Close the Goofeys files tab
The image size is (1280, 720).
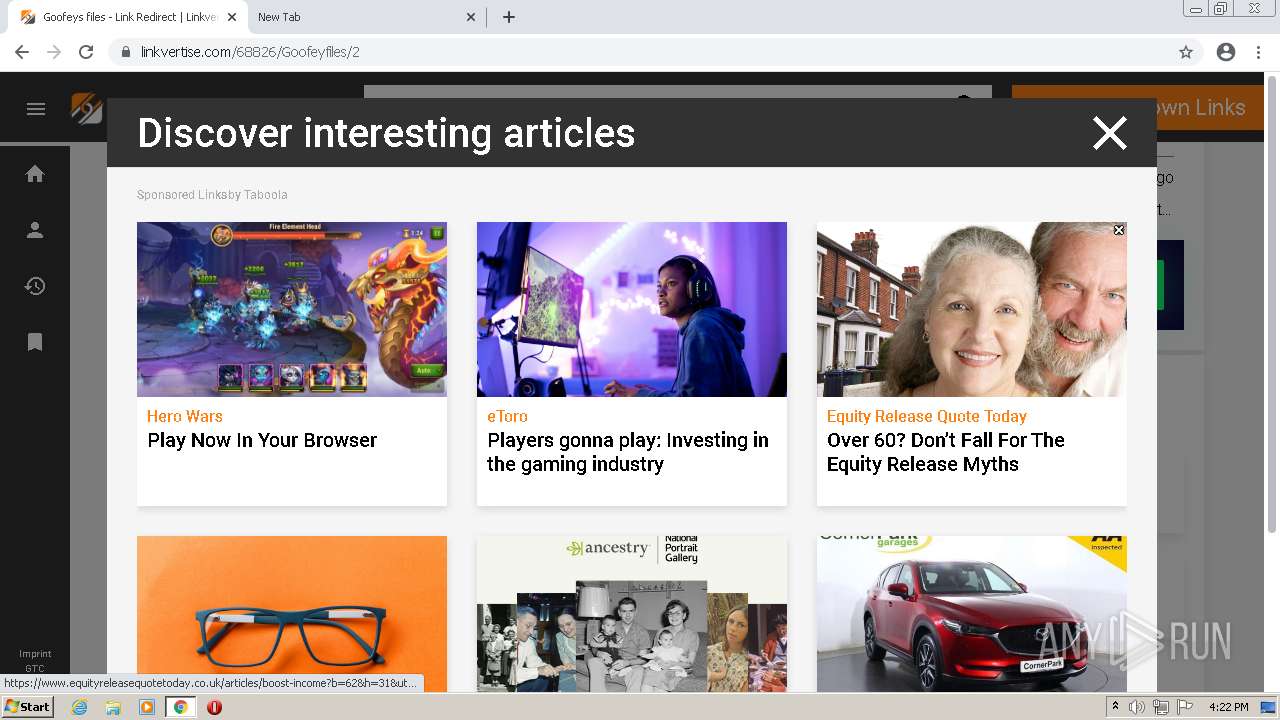coord(232,17)
